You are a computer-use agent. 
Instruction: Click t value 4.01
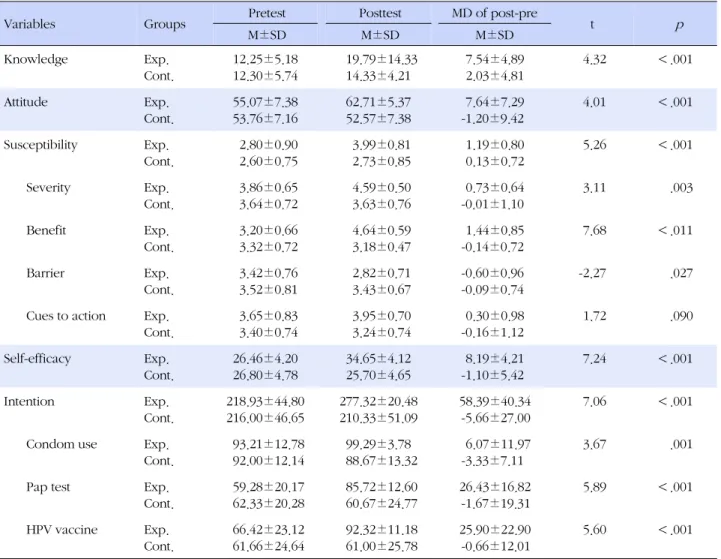594,102
